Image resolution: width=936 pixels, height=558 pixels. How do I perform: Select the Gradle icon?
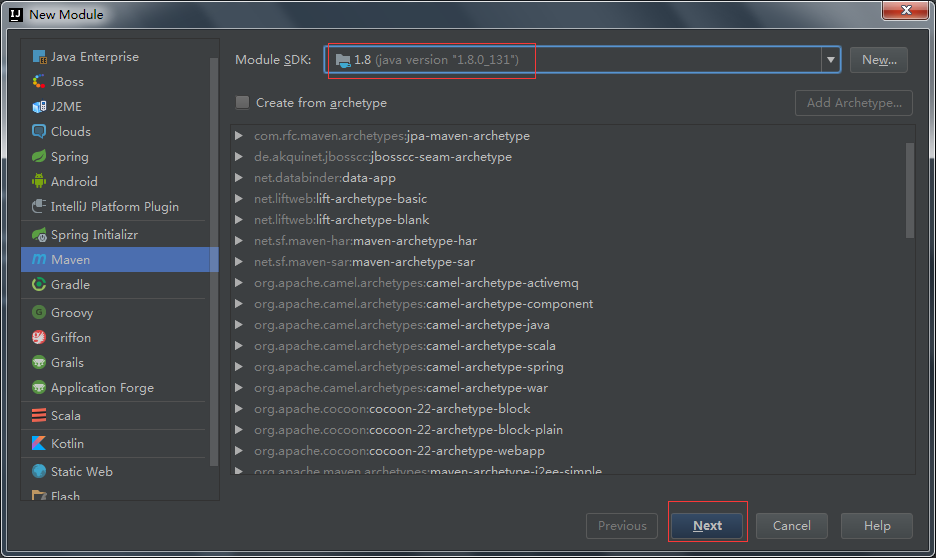[39, 285]
